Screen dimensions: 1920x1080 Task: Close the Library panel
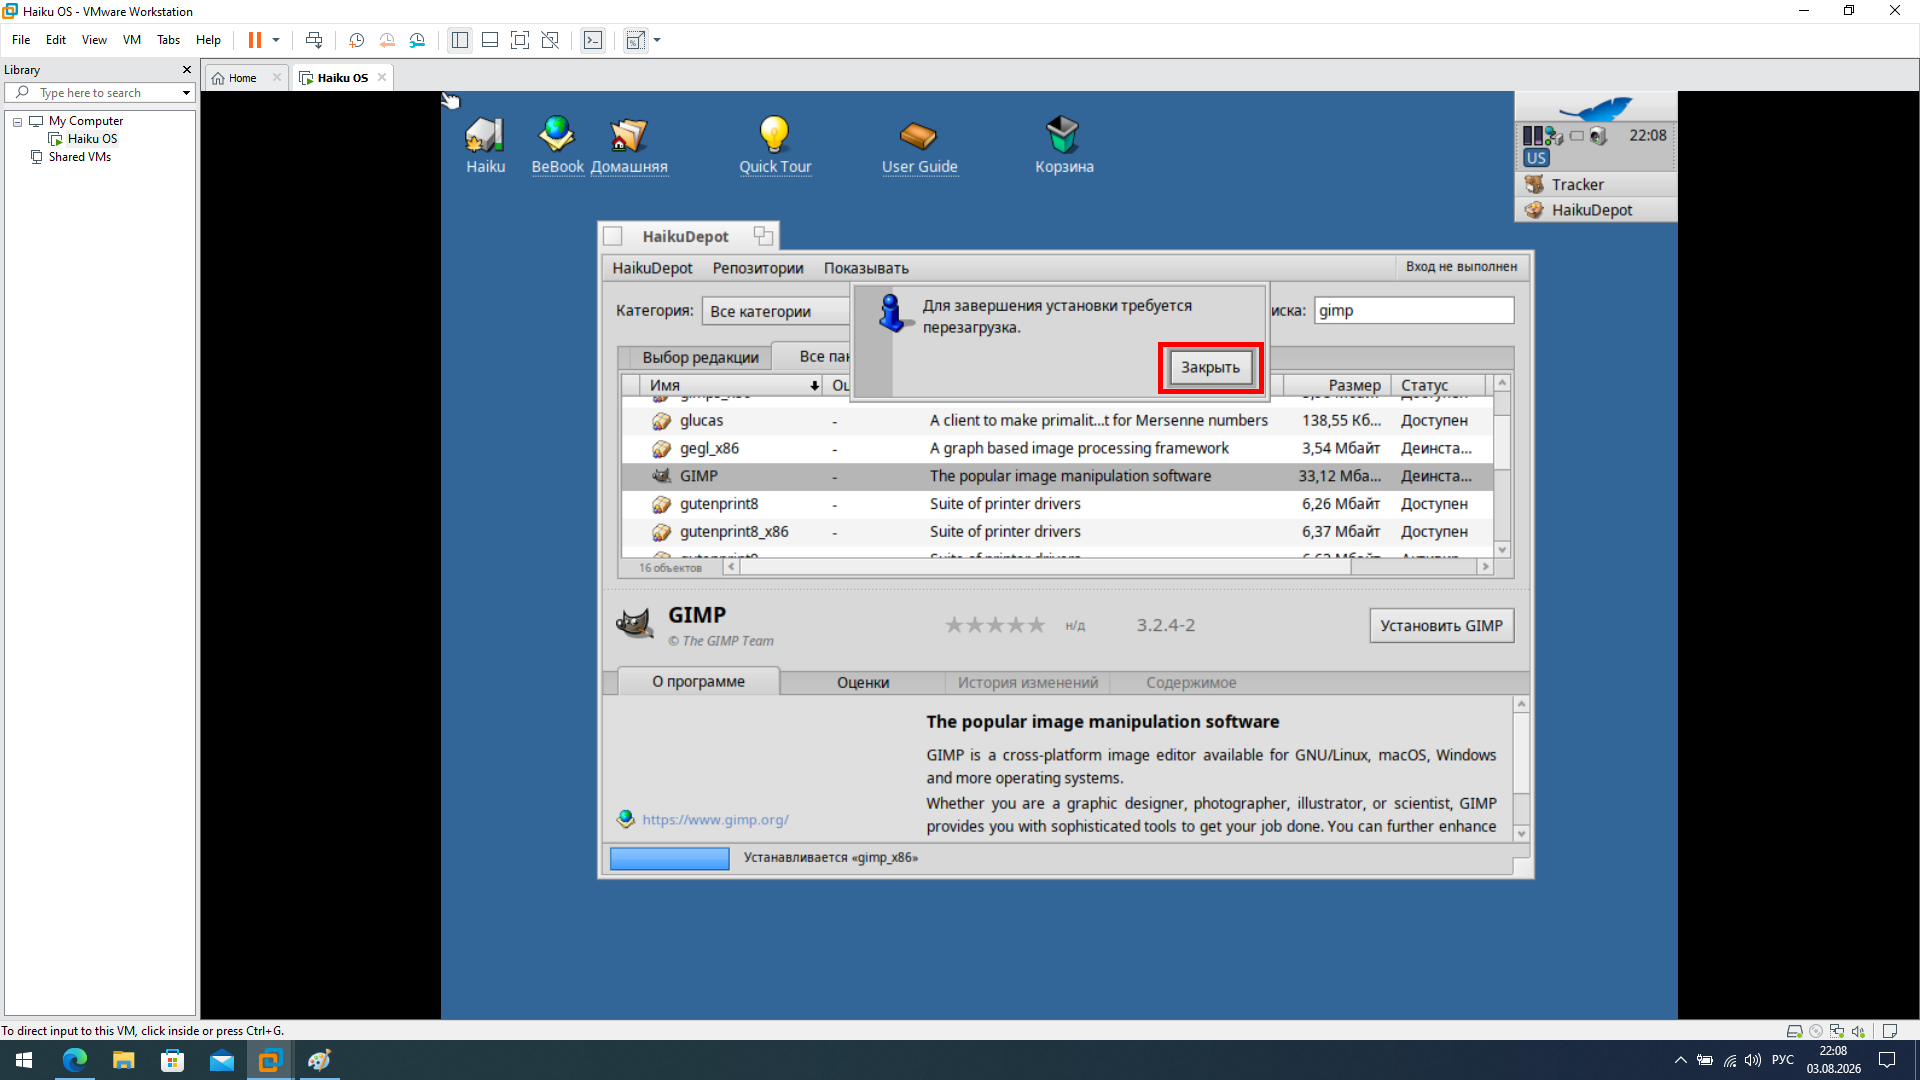click(x=186, y=70)
